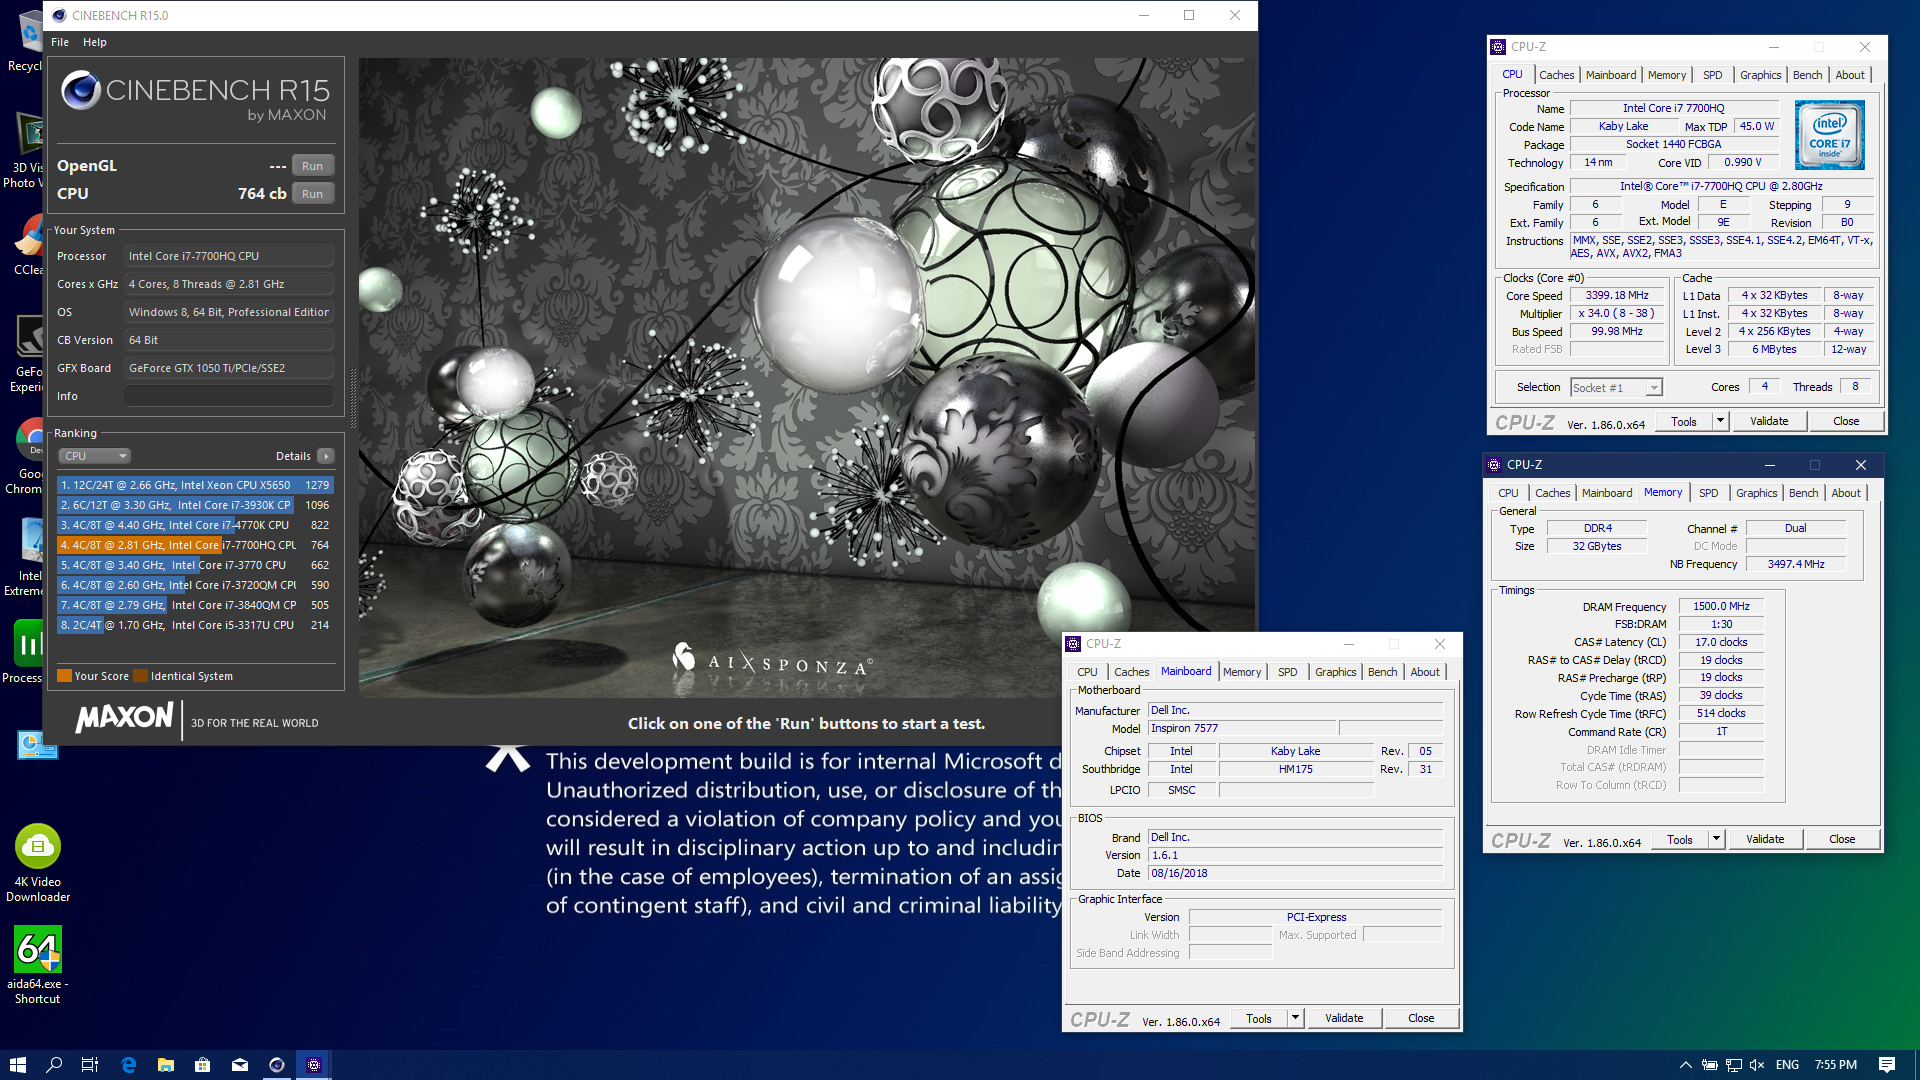
Task: Click the Identical System legend swatch
Action: pos(141,676)
